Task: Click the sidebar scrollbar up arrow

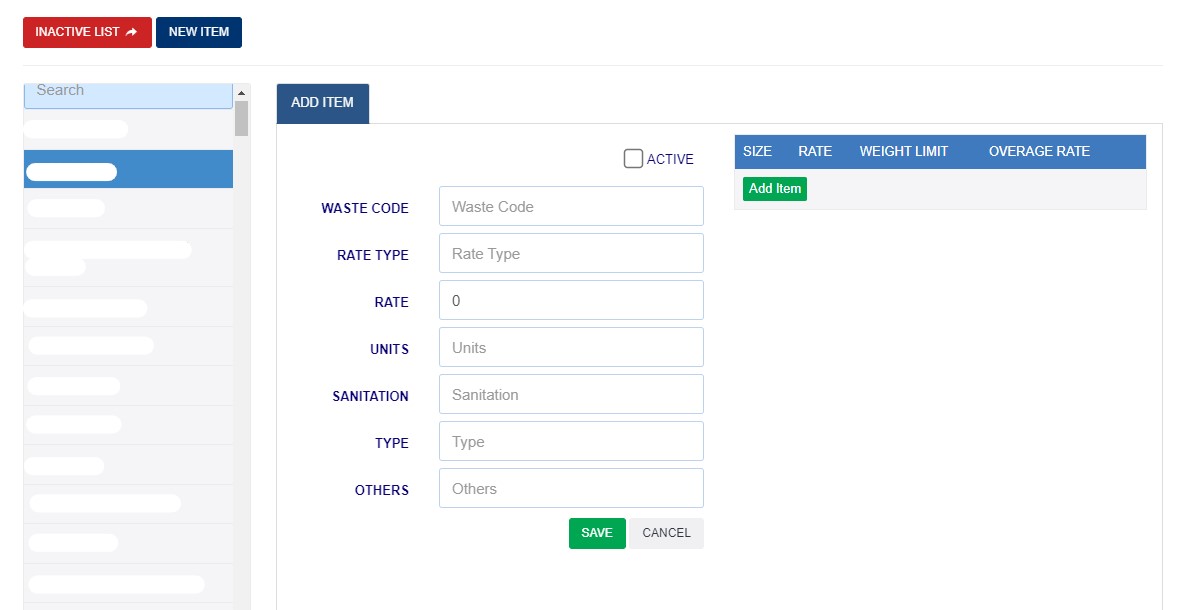Action: tap(241, 93)
